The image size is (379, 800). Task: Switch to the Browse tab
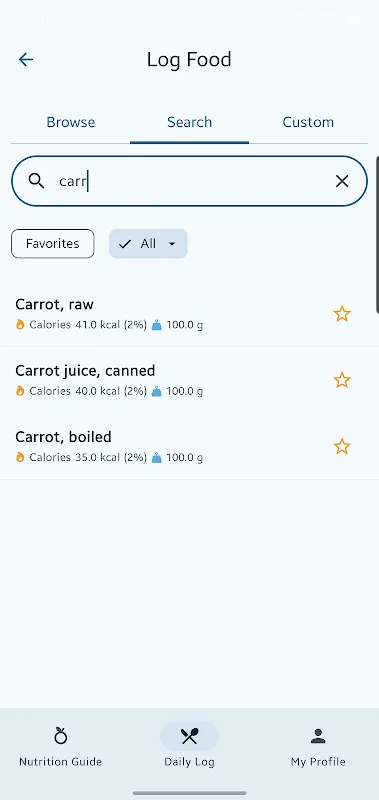pos(70,122)
